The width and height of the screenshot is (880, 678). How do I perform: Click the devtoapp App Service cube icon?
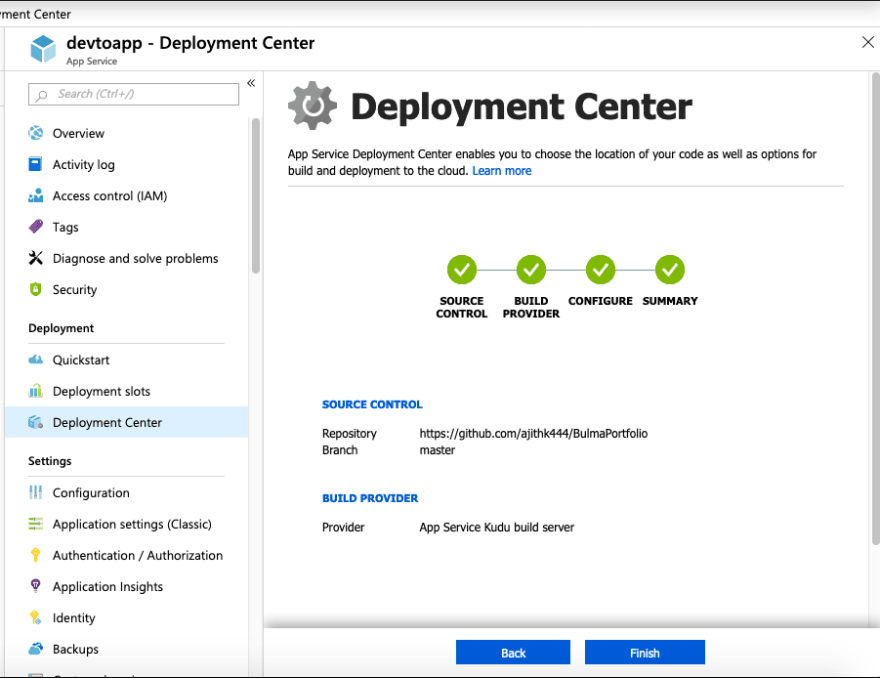(x=43, y=49)
